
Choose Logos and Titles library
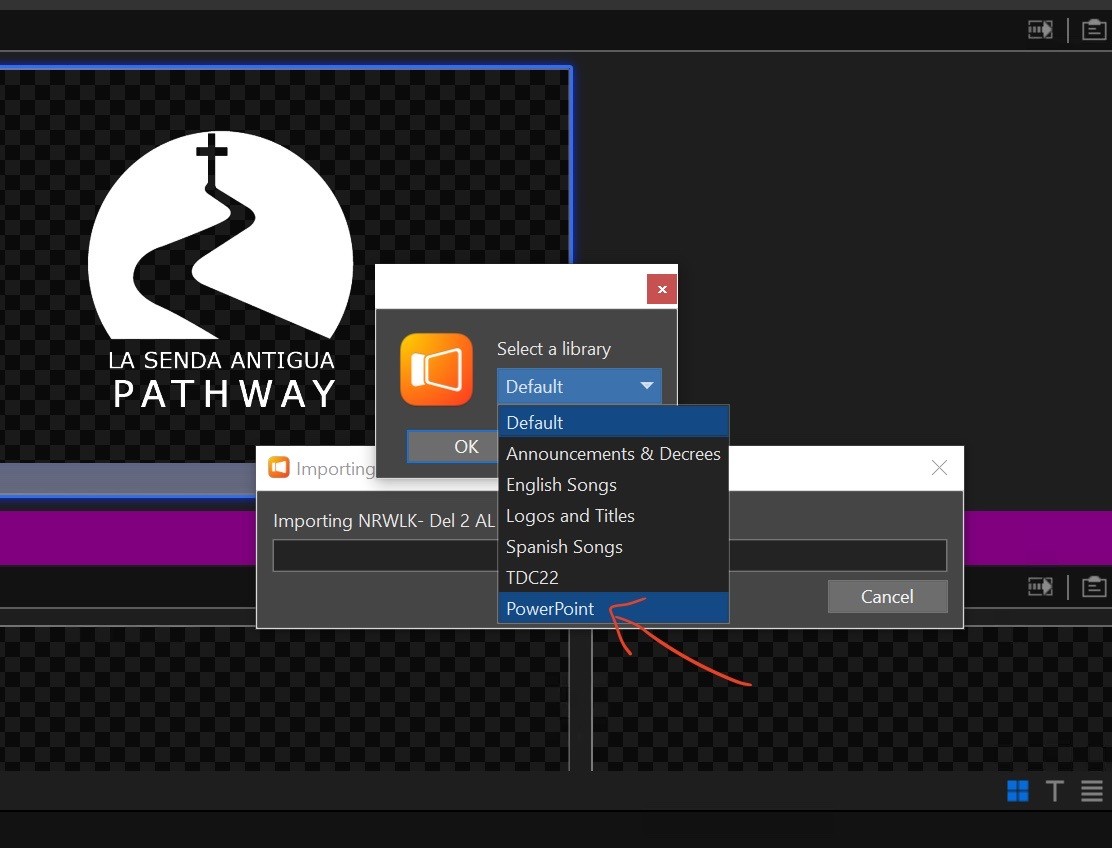click(613, 515)
